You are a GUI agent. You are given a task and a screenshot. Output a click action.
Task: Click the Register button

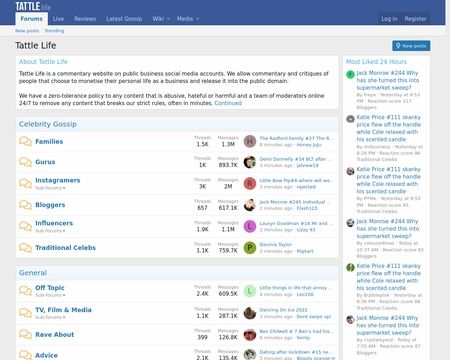(415, 19)
